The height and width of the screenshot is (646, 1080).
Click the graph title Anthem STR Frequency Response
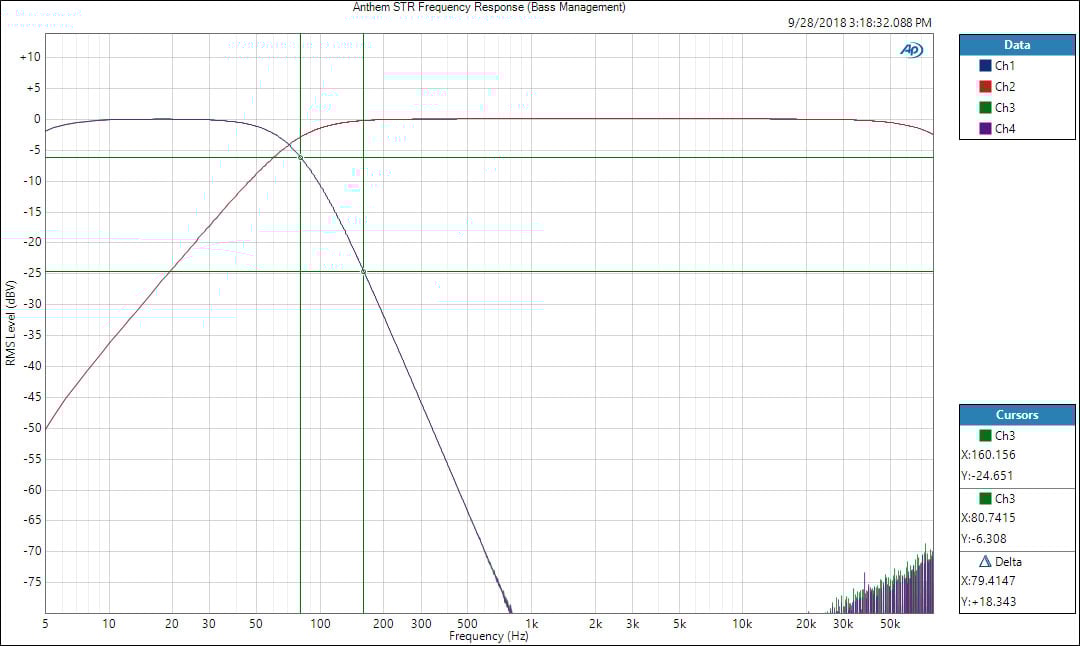pyautogui.click(x=489, y=7)
